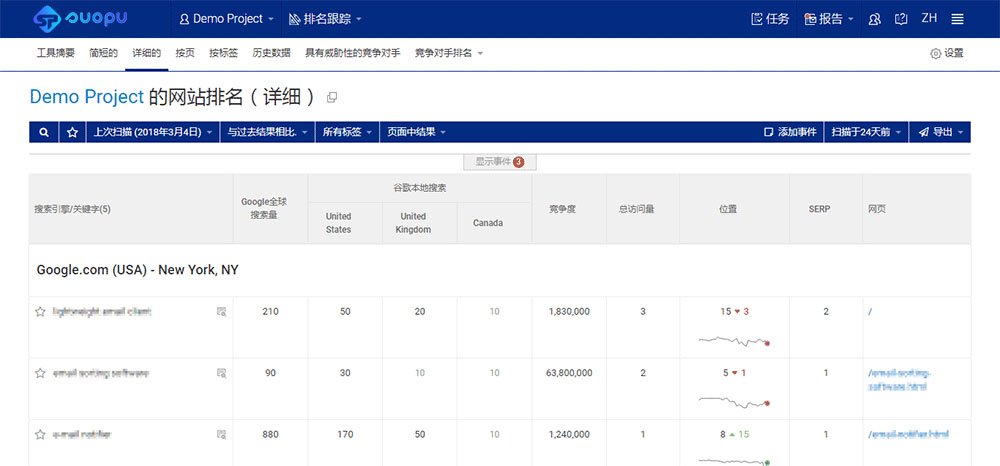Open the search icon in blue toolbar
1000x466 pixels.
[x=44, y=132]
